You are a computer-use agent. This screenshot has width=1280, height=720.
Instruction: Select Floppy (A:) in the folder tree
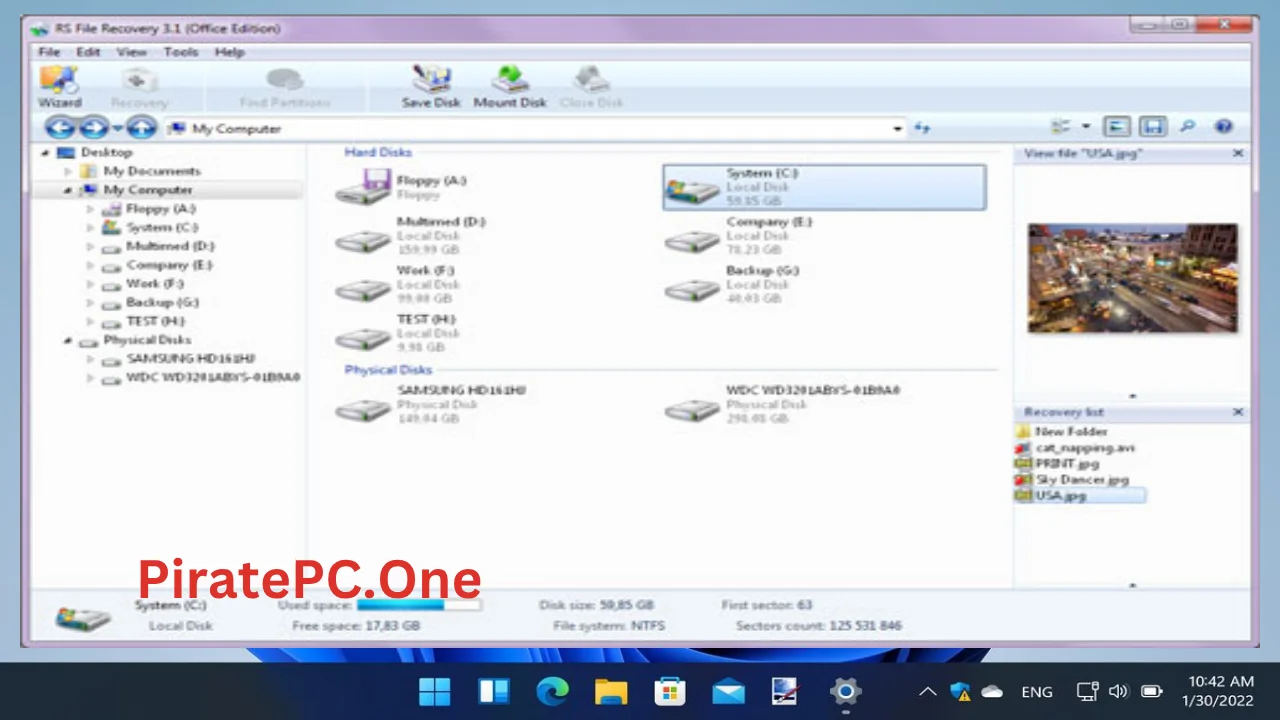pyautogui.click(x=160, y=209)
